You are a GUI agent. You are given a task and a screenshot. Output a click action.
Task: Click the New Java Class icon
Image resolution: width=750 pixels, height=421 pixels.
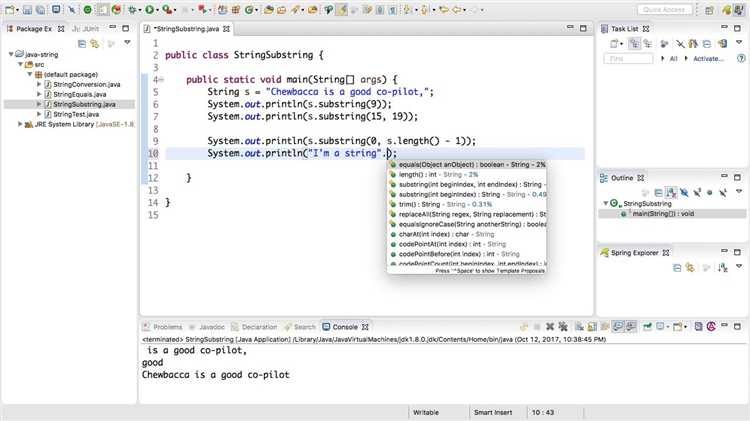tap(249, 10)
